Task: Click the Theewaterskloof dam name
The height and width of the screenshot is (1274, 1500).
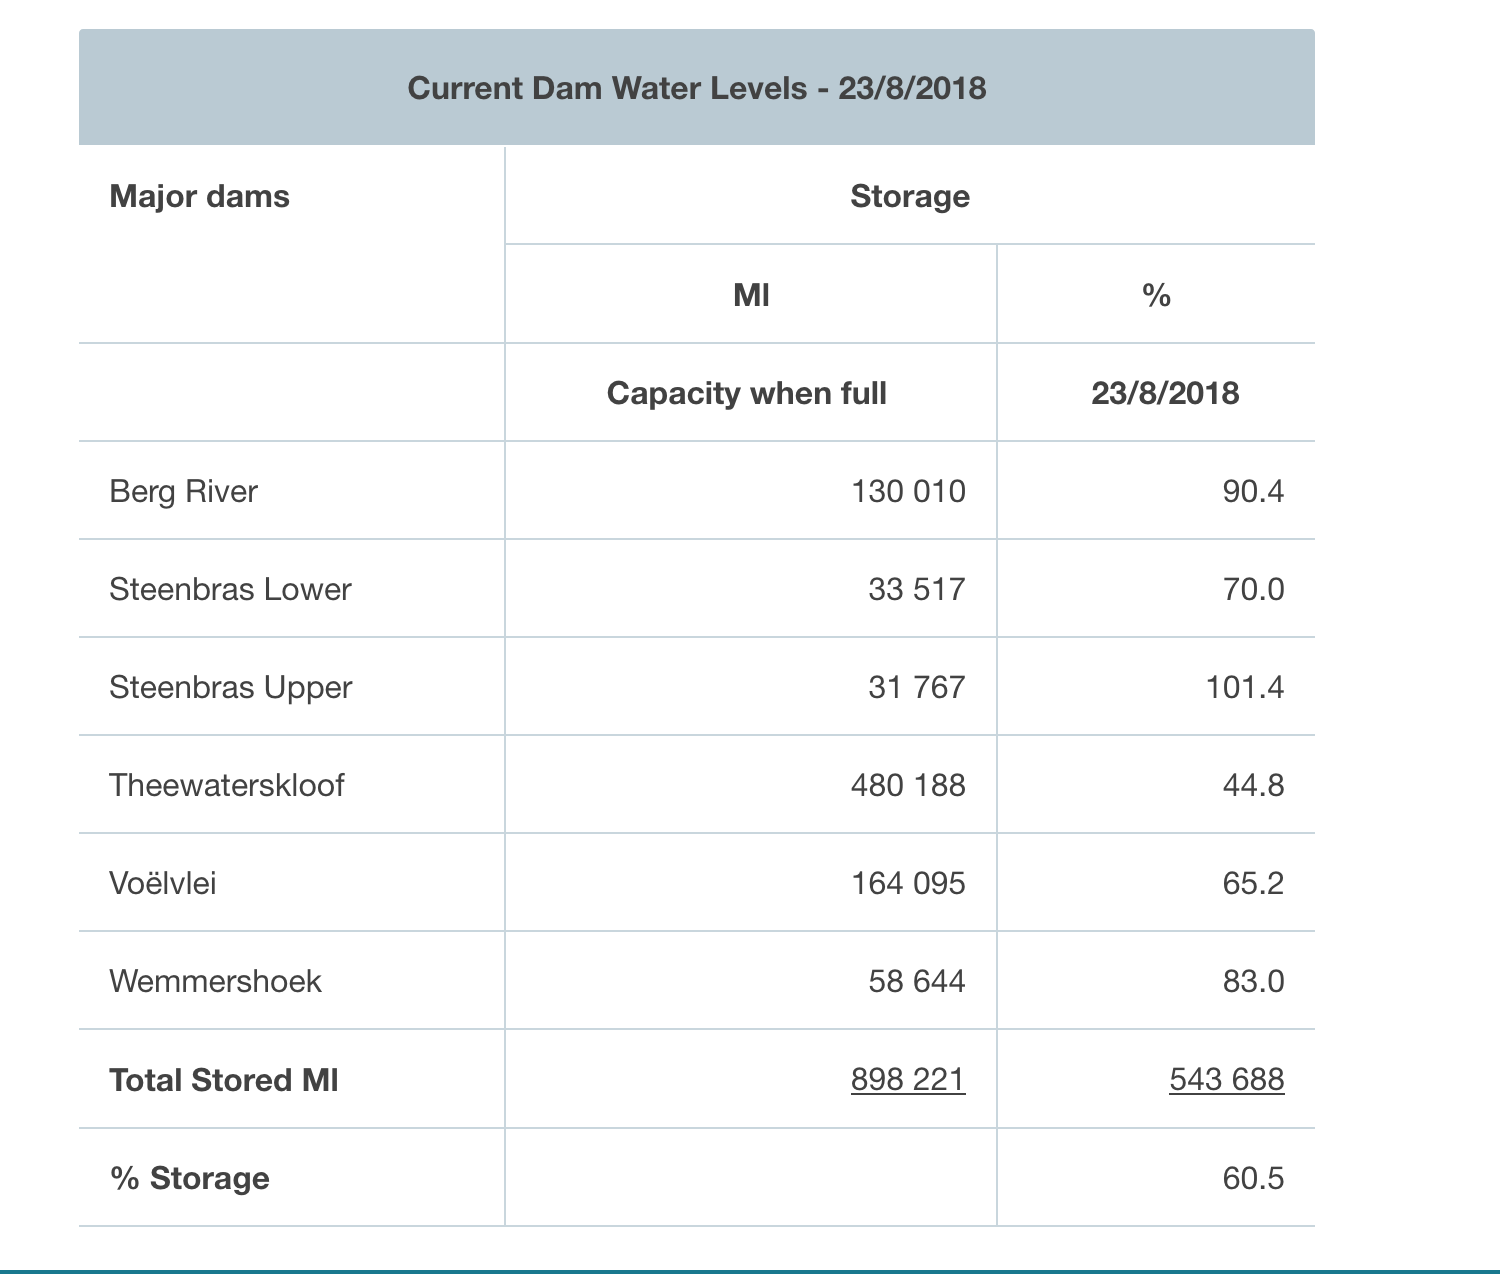Action: click(x=227, y=785)
